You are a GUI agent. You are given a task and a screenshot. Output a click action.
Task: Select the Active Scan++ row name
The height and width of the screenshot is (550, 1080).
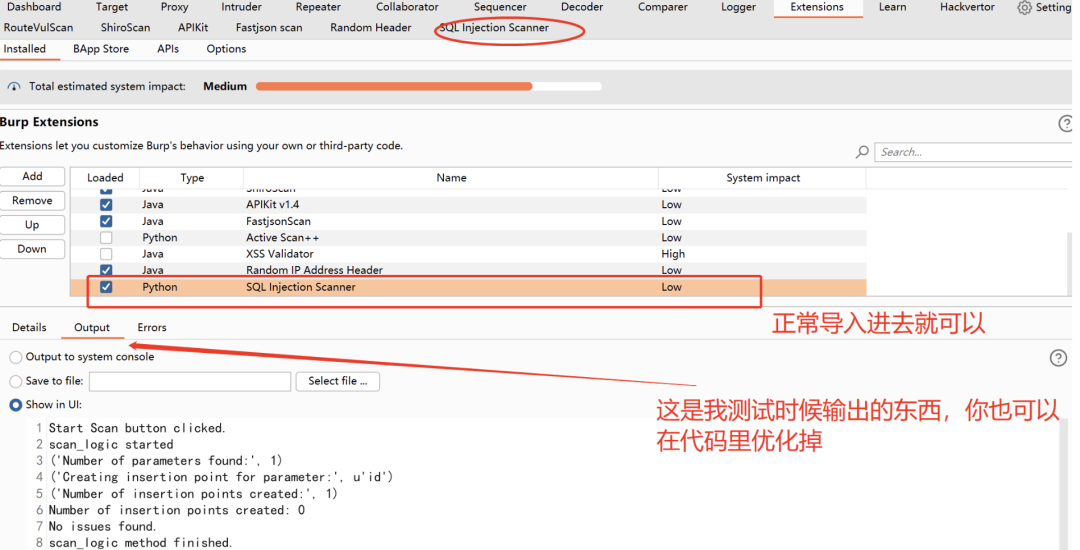pos(282,237)
